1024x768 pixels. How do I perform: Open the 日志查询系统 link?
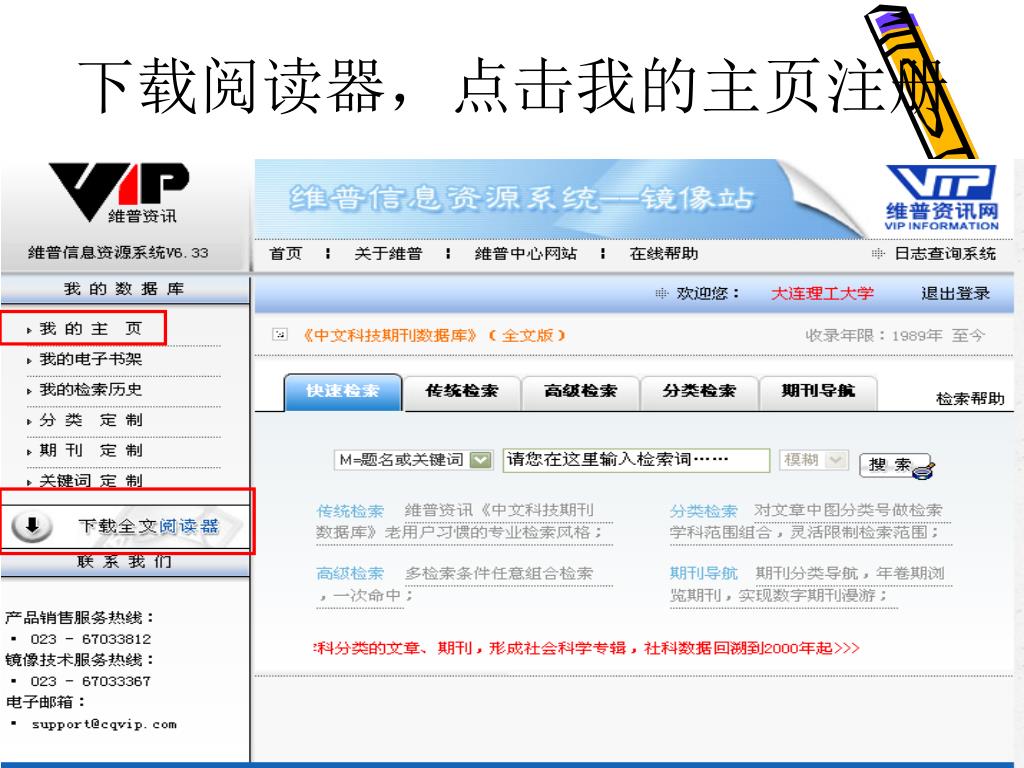tap(945, 254)
